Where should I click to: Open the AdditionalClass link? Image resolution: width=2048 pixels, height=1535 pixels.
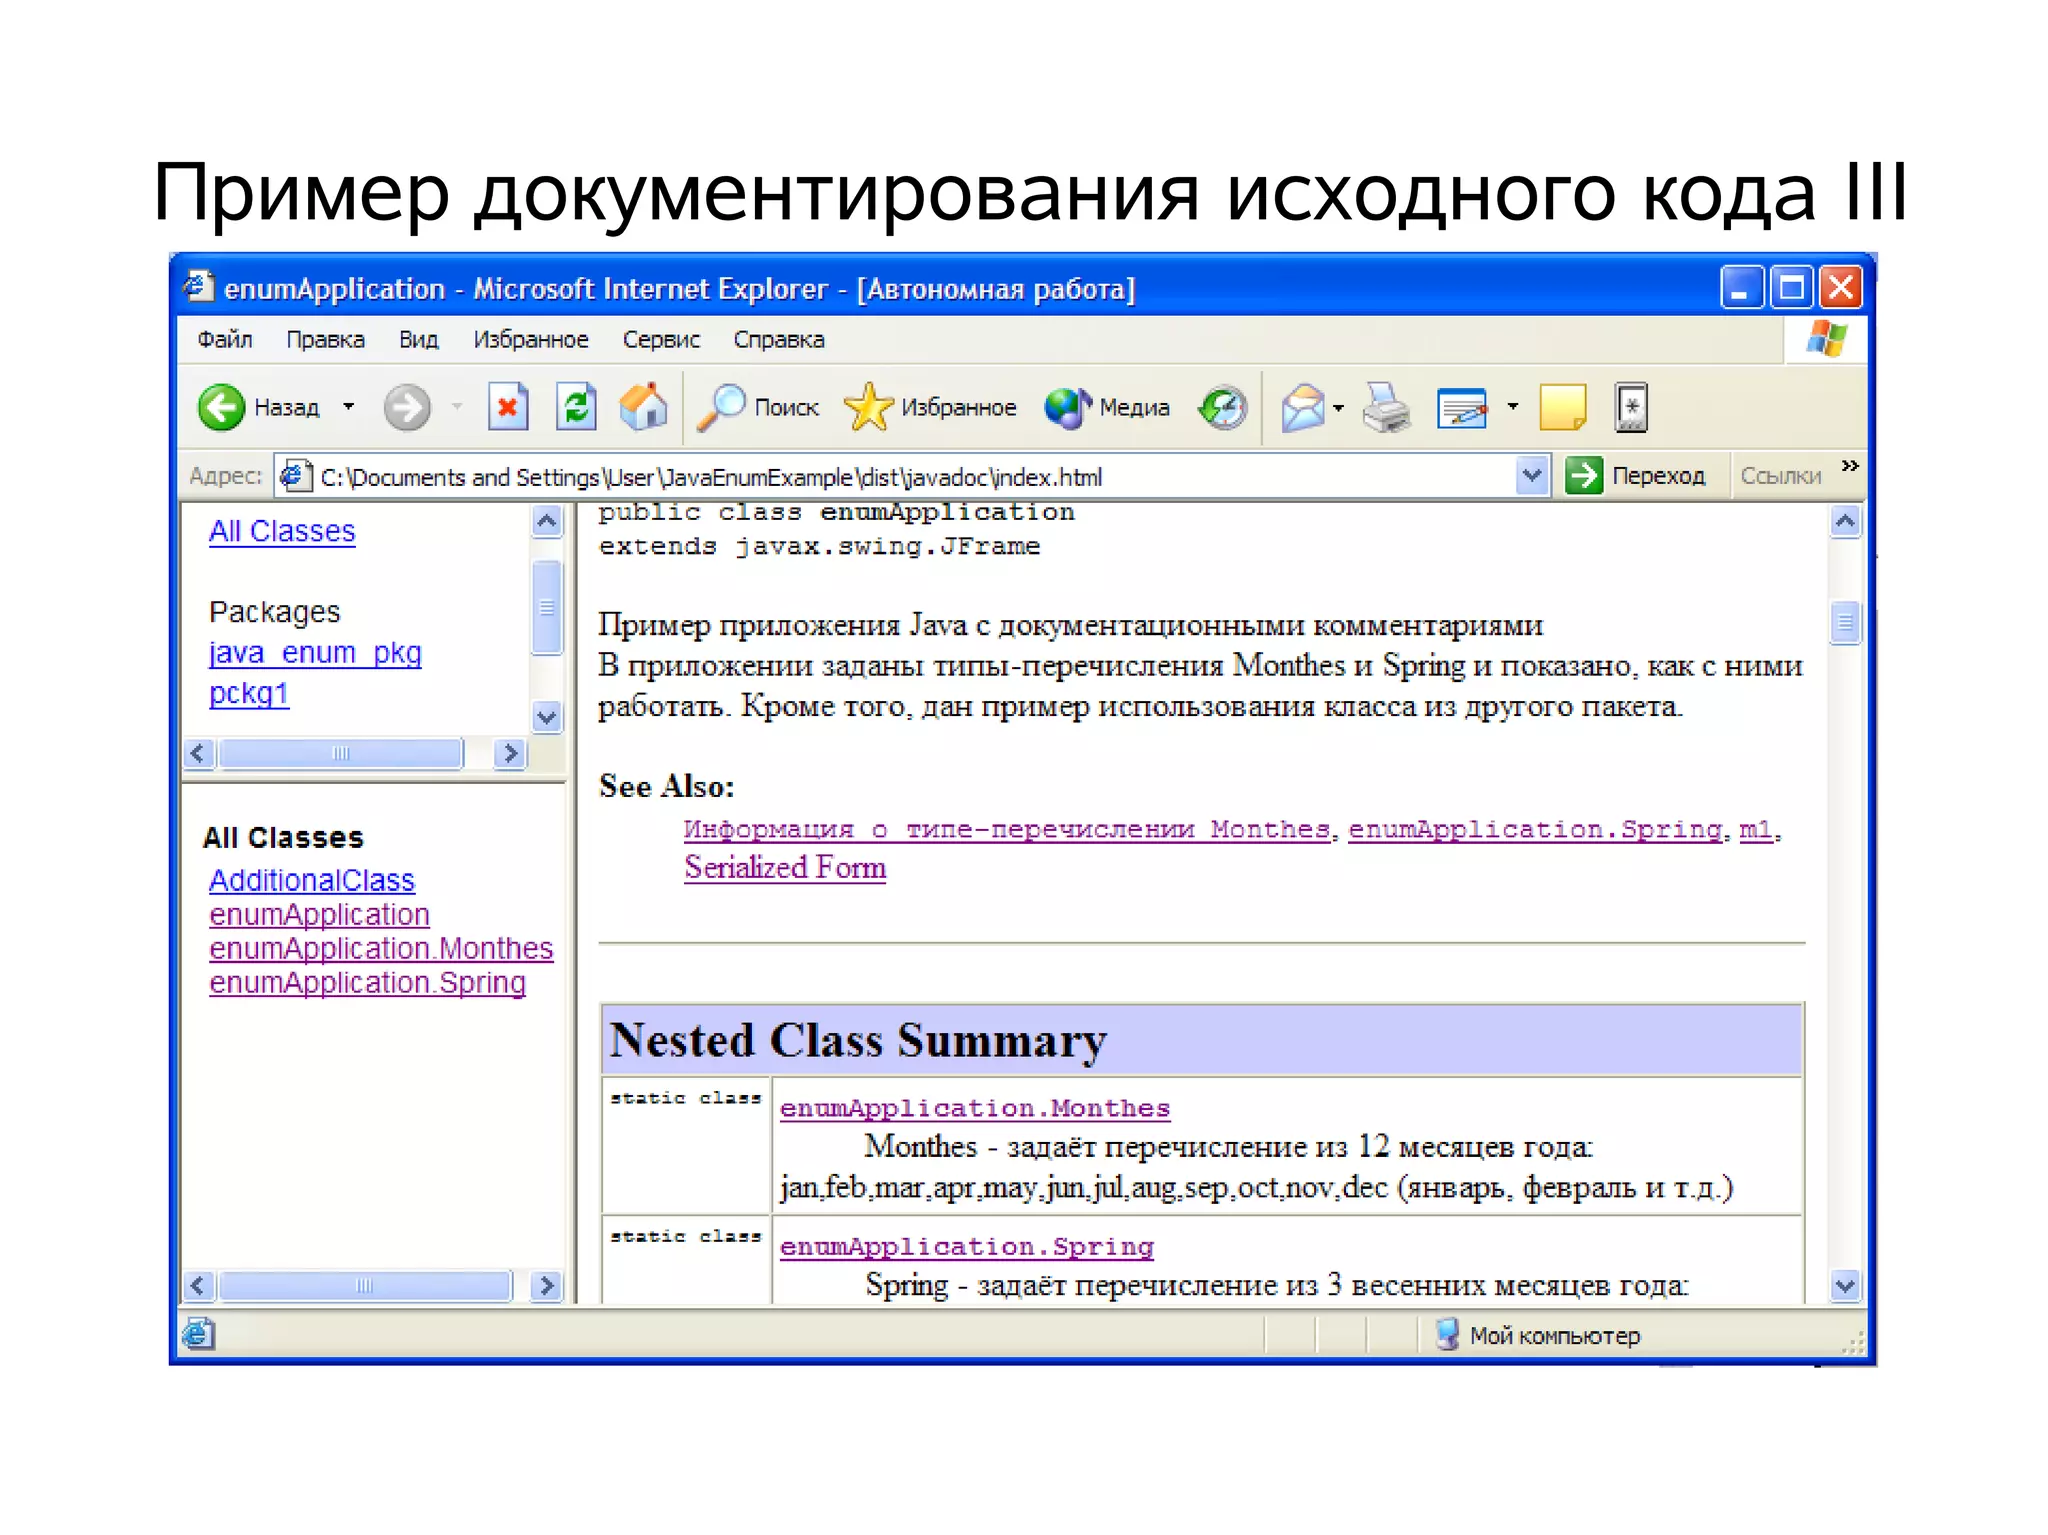312,880
